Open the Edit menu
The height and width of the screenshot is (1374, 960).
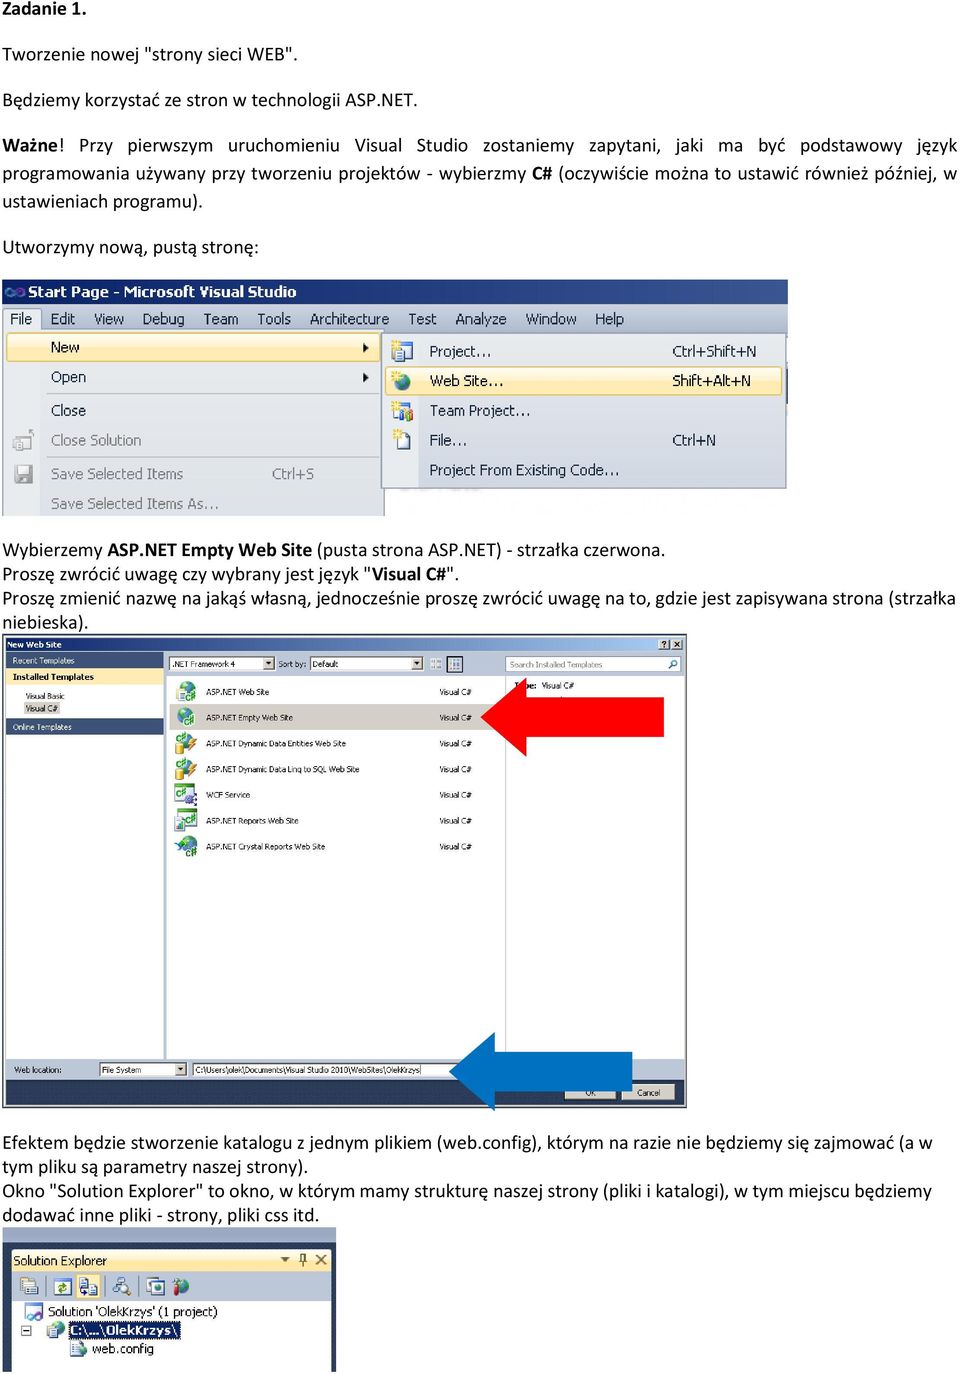coord(63,319)
